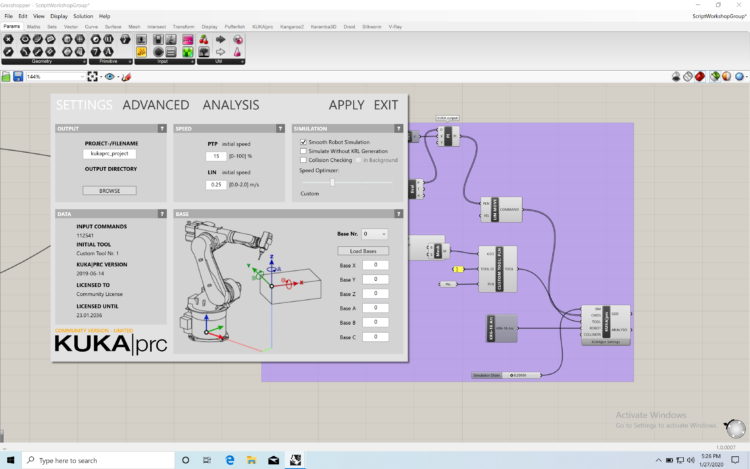
Task: Click the open file icon in canvas toolbar
Action: click(6, 76)
